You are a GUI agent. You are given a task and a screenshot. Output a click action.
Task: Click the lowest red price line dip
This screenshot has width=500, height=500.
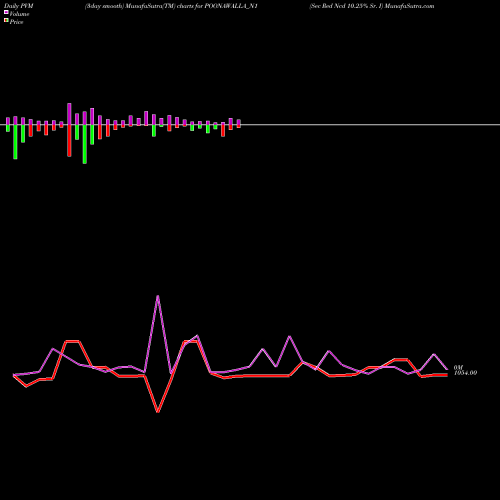coord(158,412)
